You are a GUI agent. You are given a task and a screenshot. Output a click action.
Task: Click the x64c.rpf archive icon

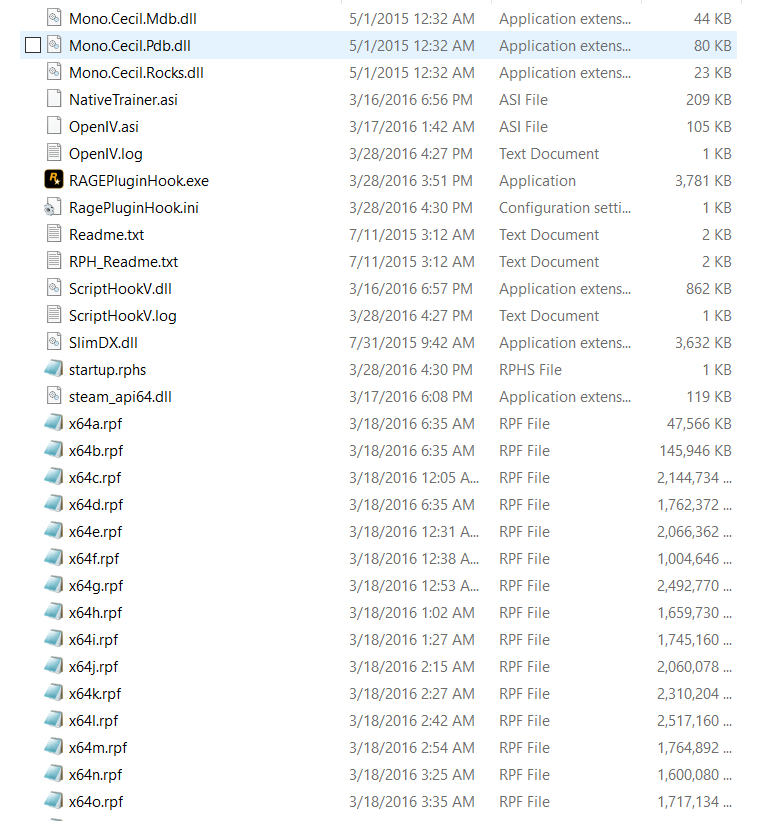[54, 476]
